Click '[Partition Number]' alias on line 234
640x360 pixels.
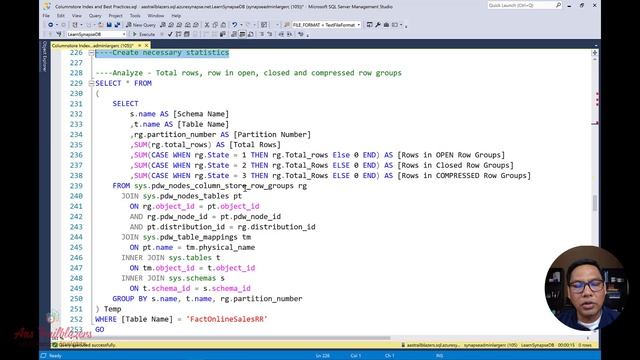tap(272, 135)
